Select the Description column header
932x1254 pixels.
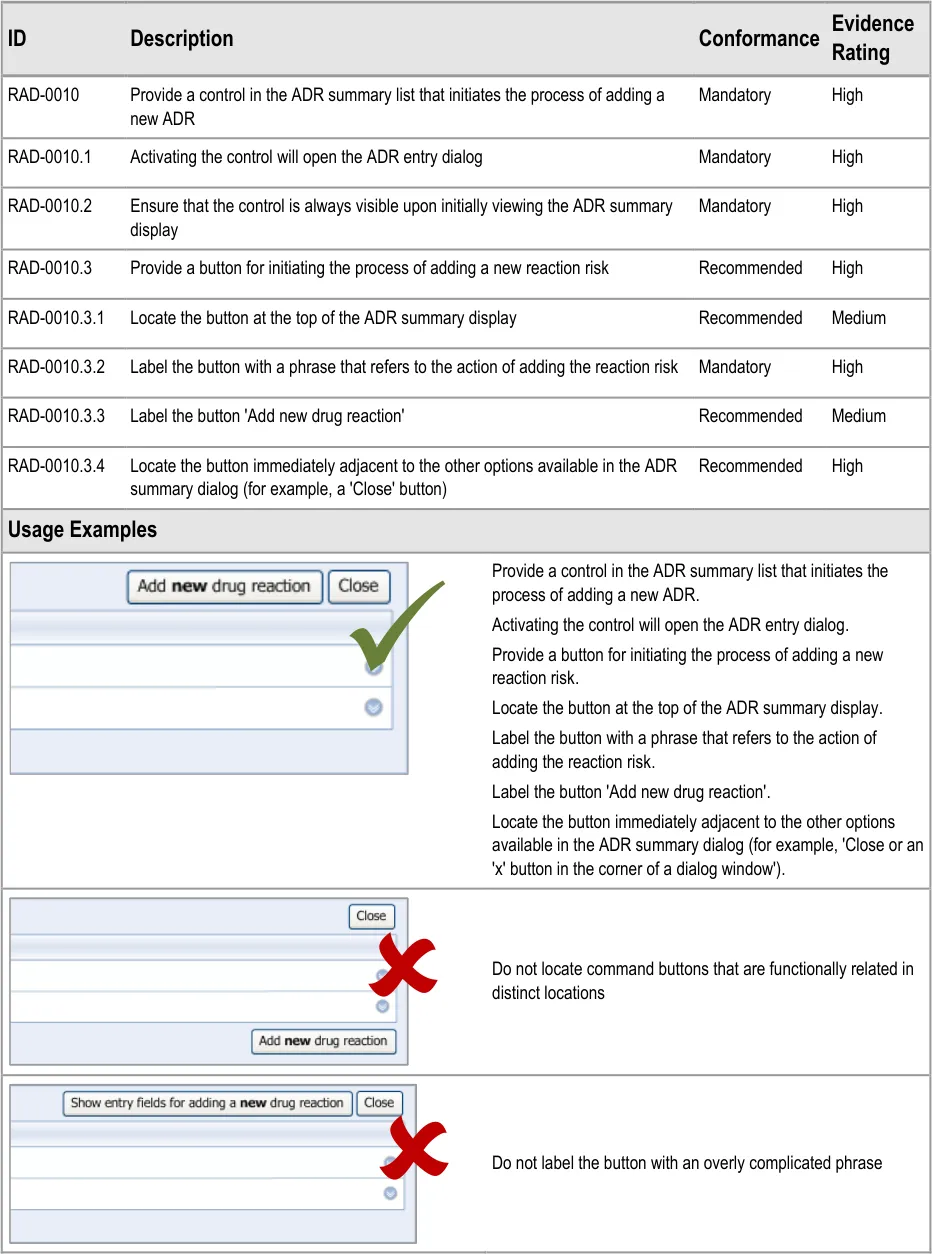point(182,39)
